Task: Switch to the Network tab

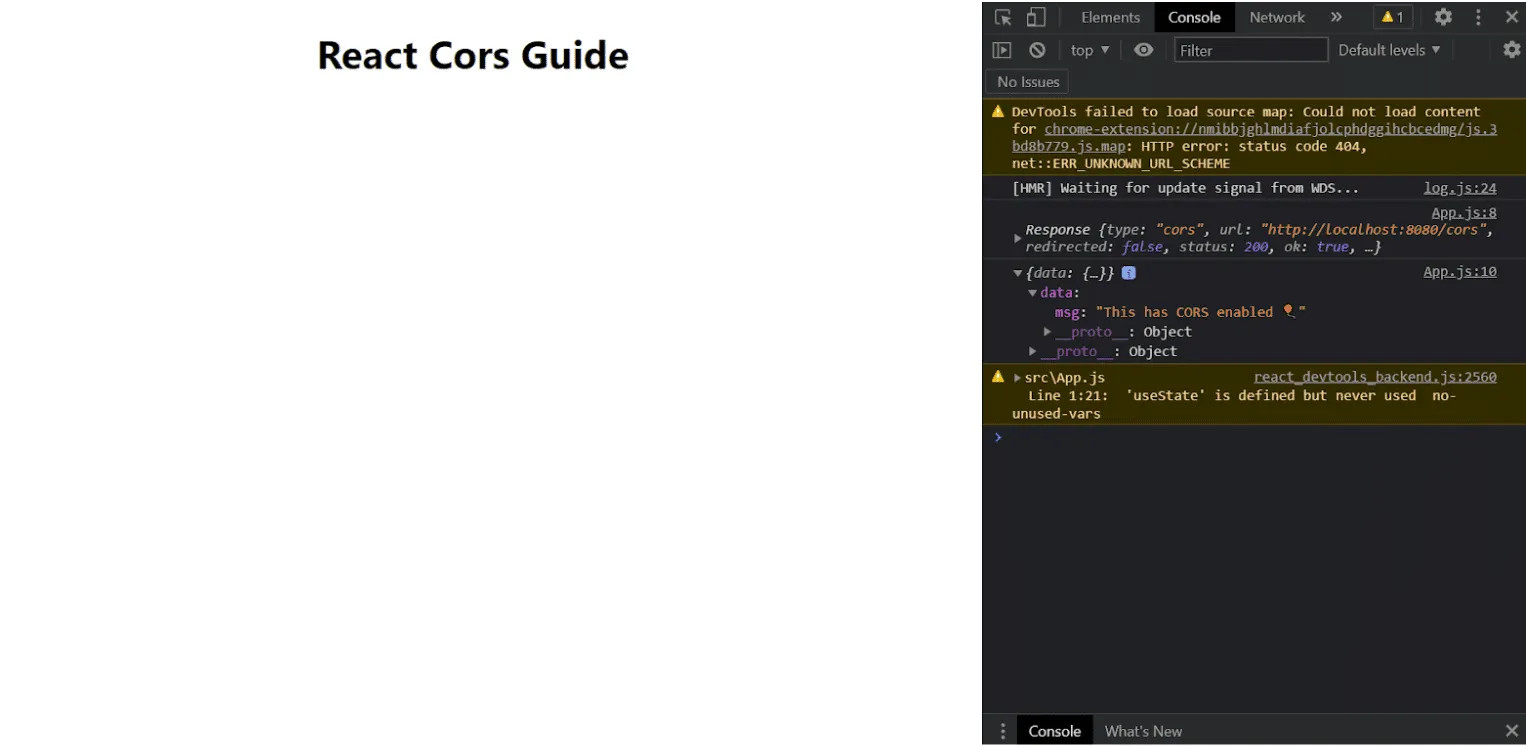Action: pos(1277,17)
